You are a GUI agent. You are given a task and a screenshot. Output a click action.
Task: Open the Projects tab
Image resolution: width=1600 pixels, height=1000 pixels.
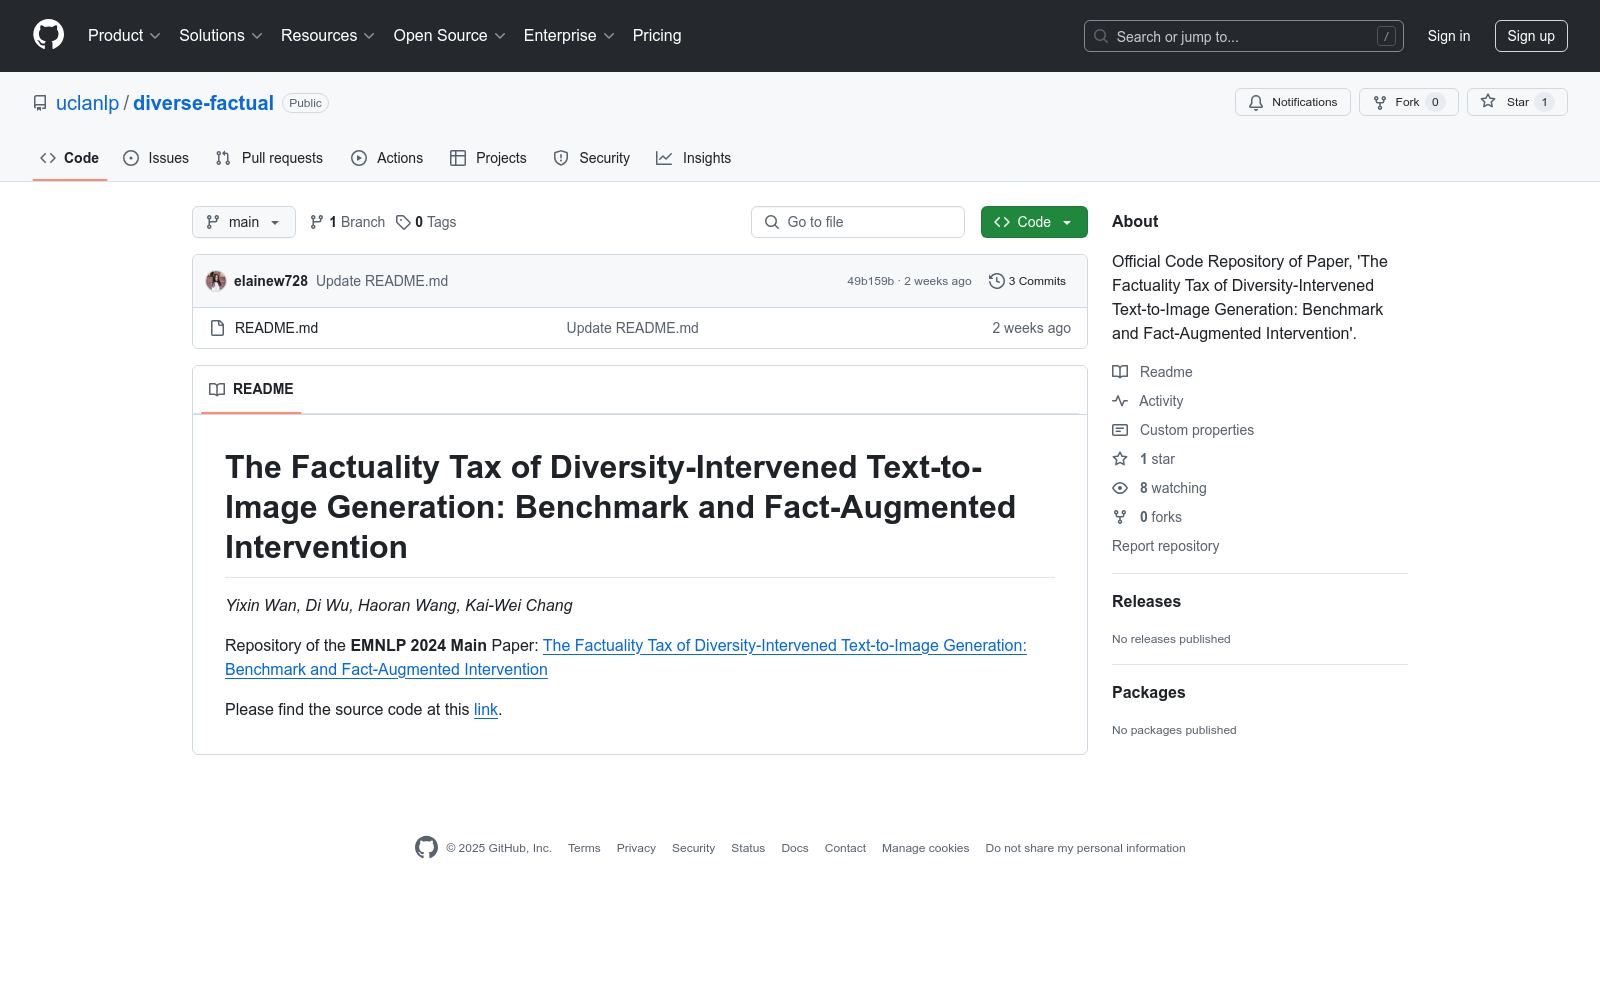pos(488,158)
